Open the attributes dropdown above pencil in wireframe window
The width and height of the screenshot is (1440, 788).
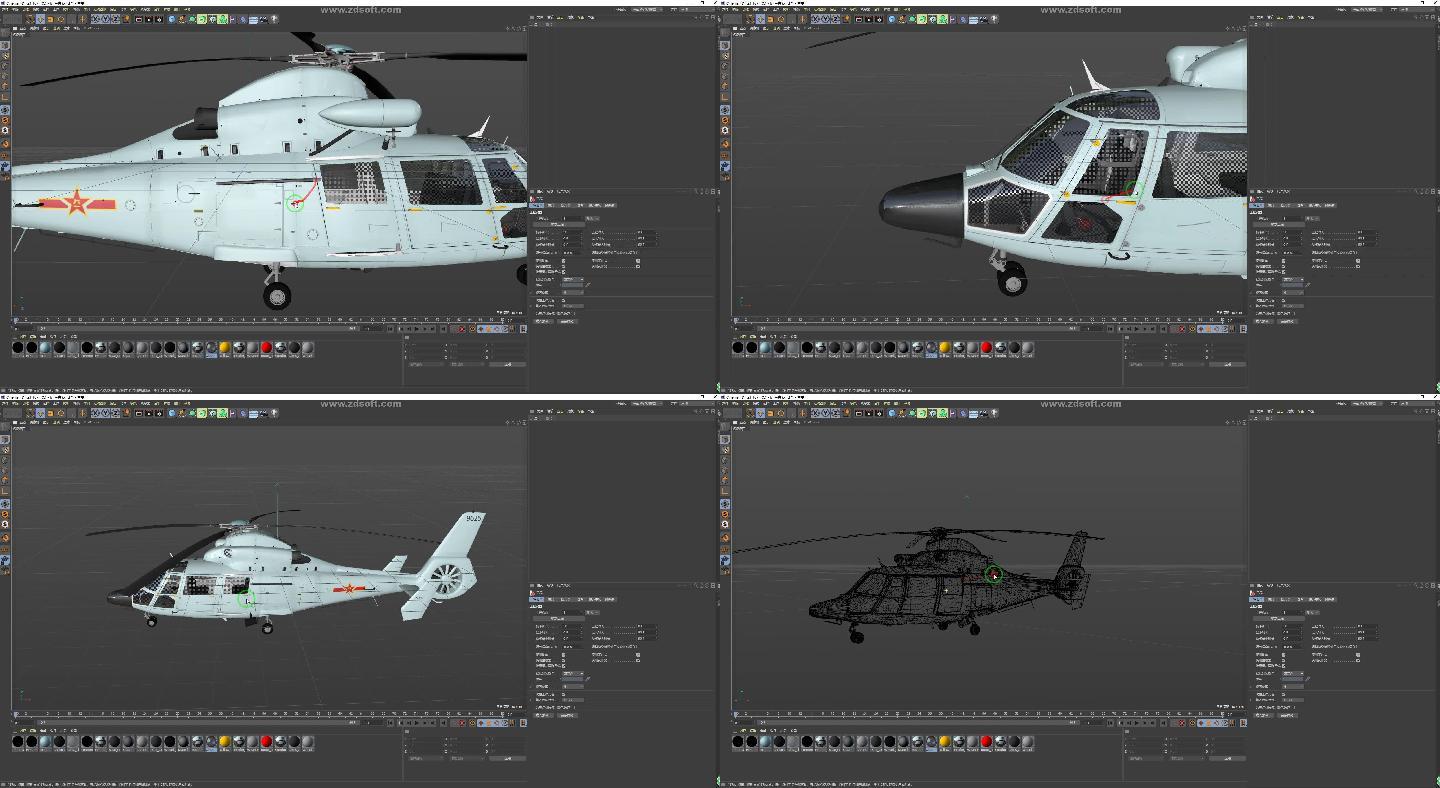click(1293, 673)
